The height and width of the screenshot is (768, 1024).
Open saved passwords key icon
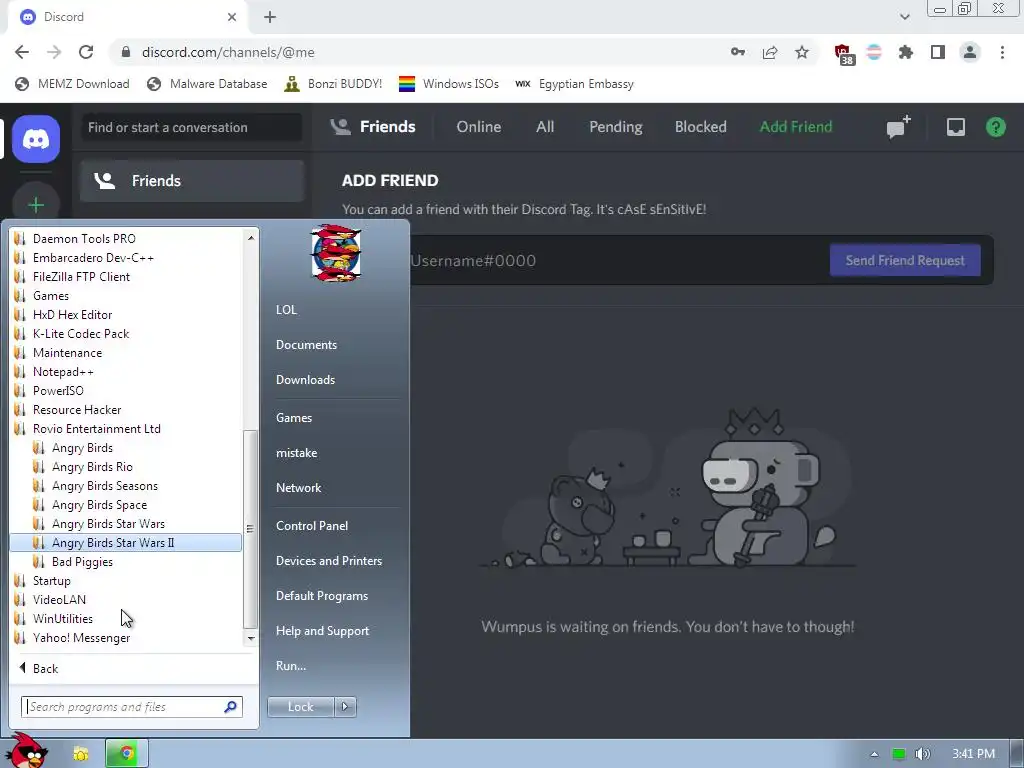(x=738, y=52)
